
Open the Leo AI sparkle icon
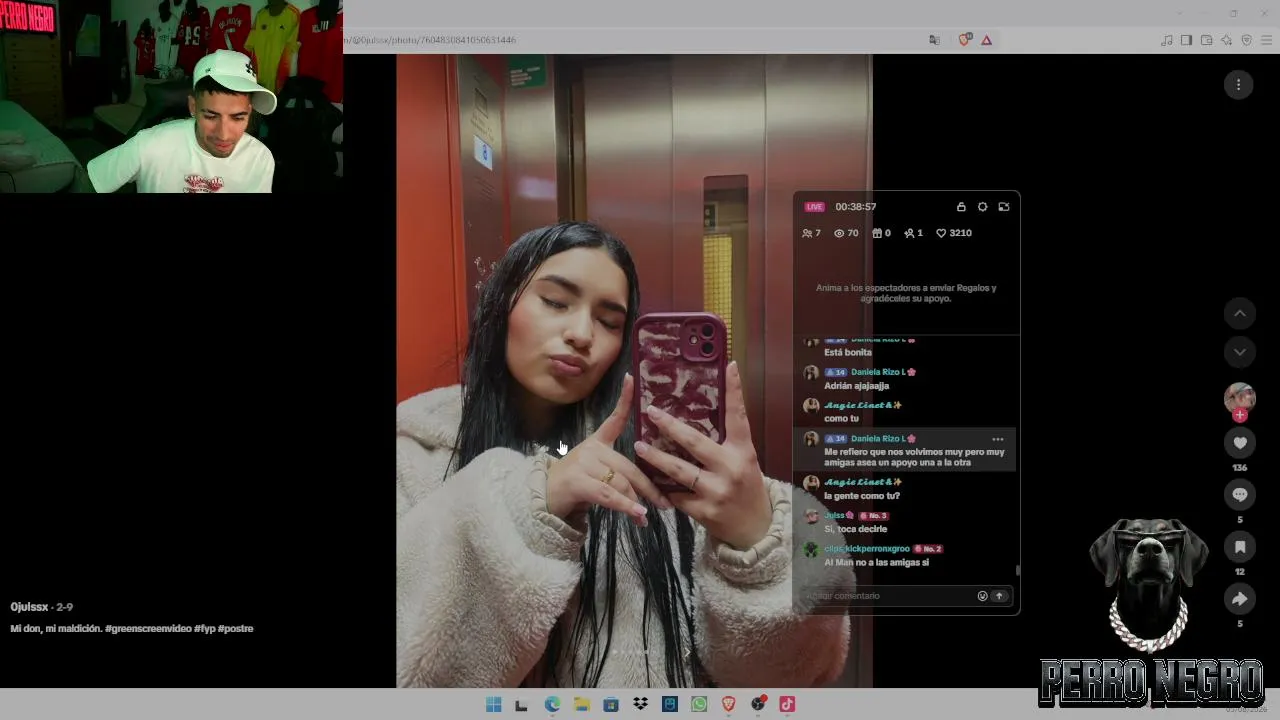point(1226,40)
